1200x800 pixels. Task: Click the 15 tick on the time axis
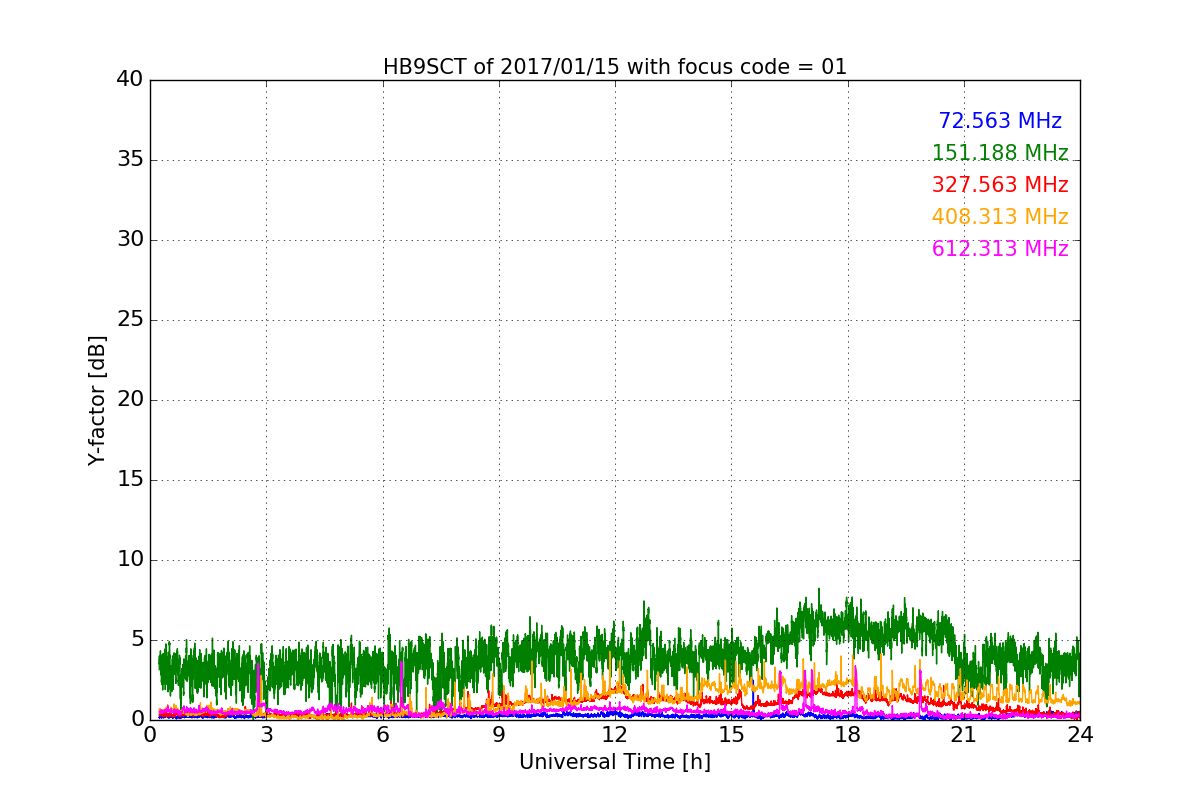(x=731, y=734)
